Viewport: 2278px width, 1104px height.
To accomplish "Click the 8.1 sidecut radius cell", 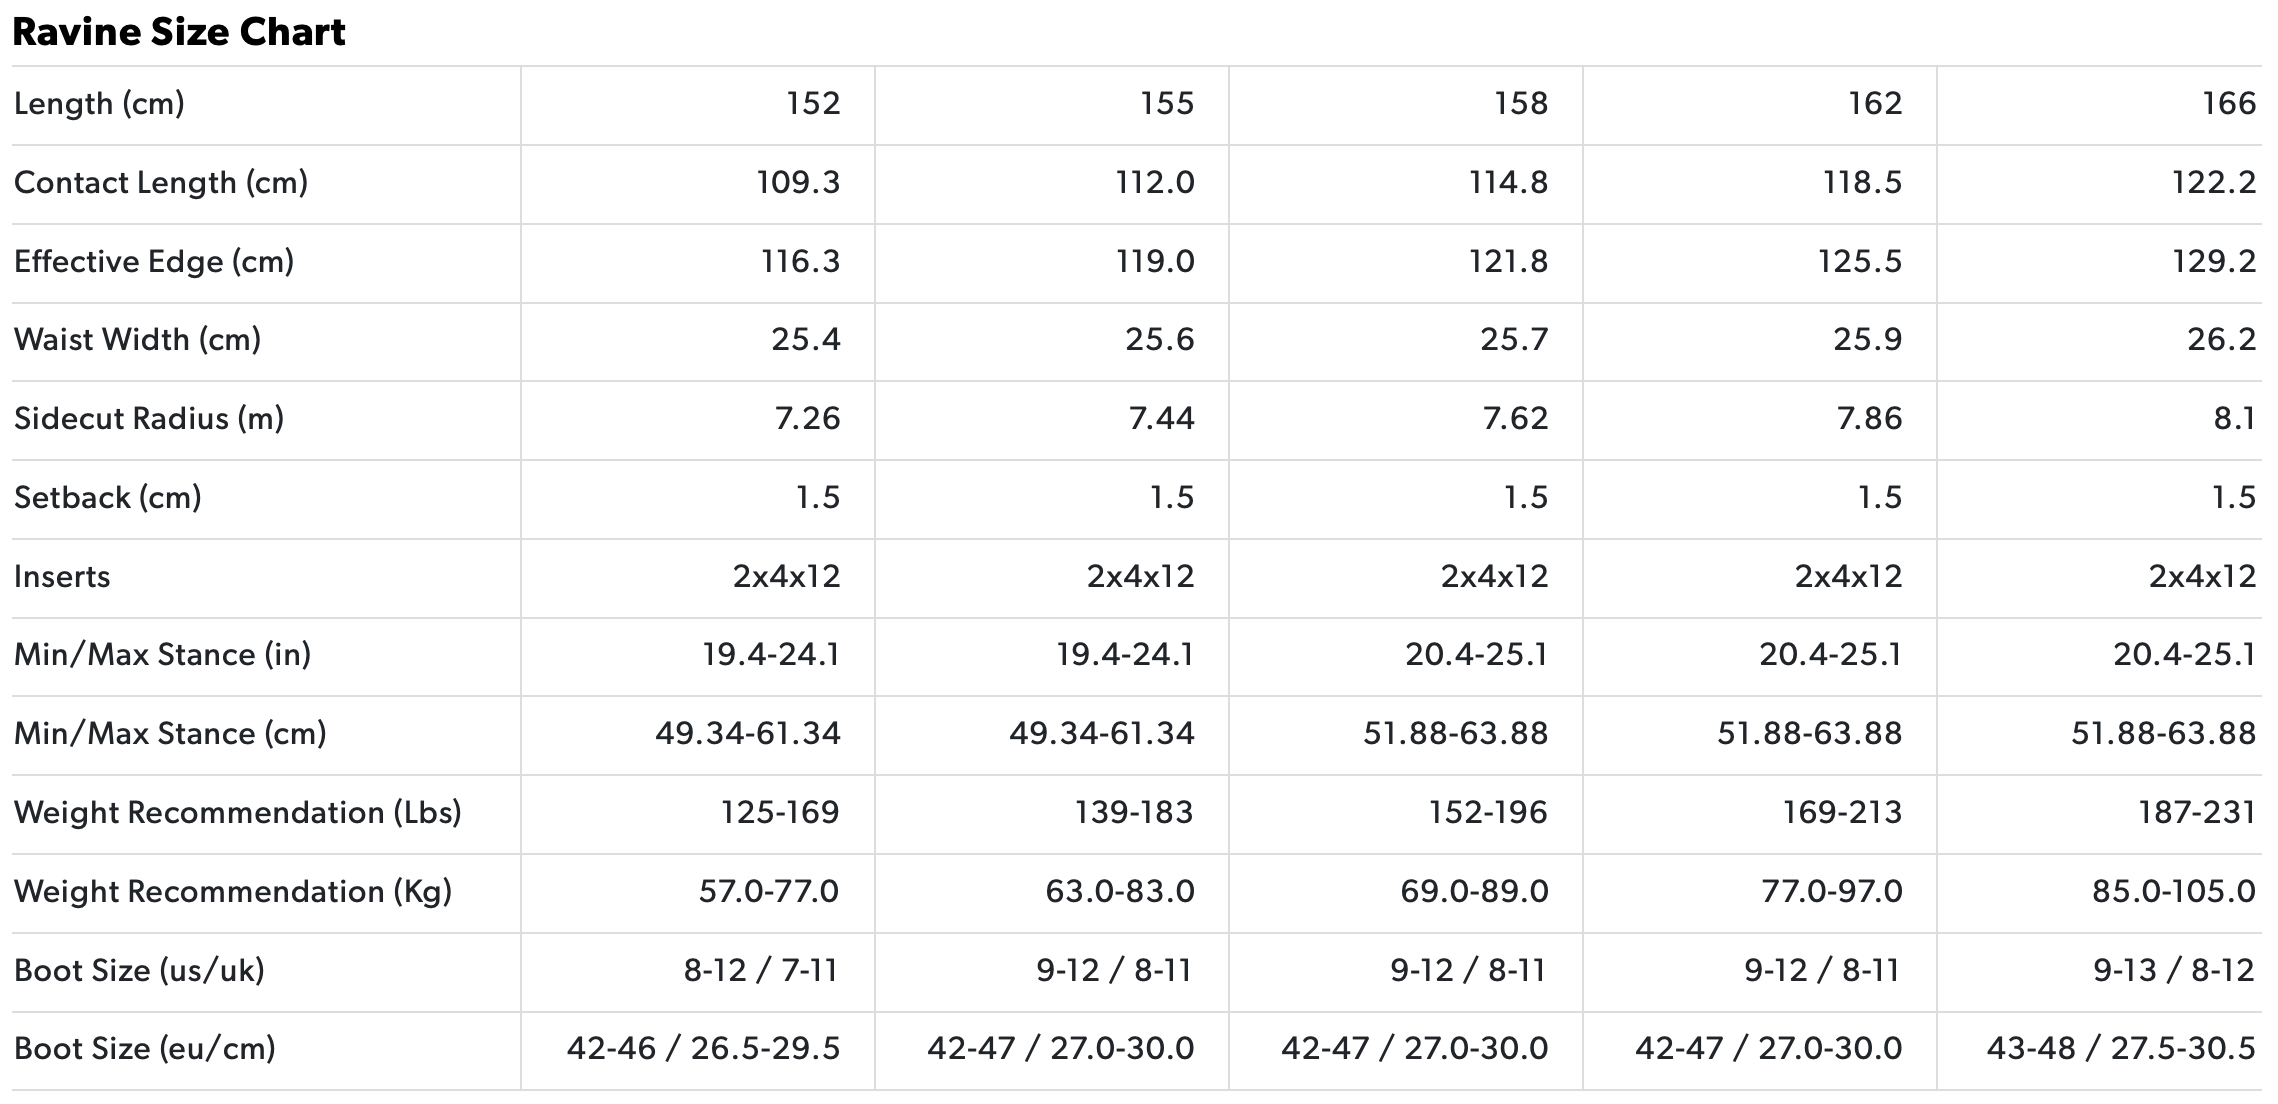I will [2234, 419].
